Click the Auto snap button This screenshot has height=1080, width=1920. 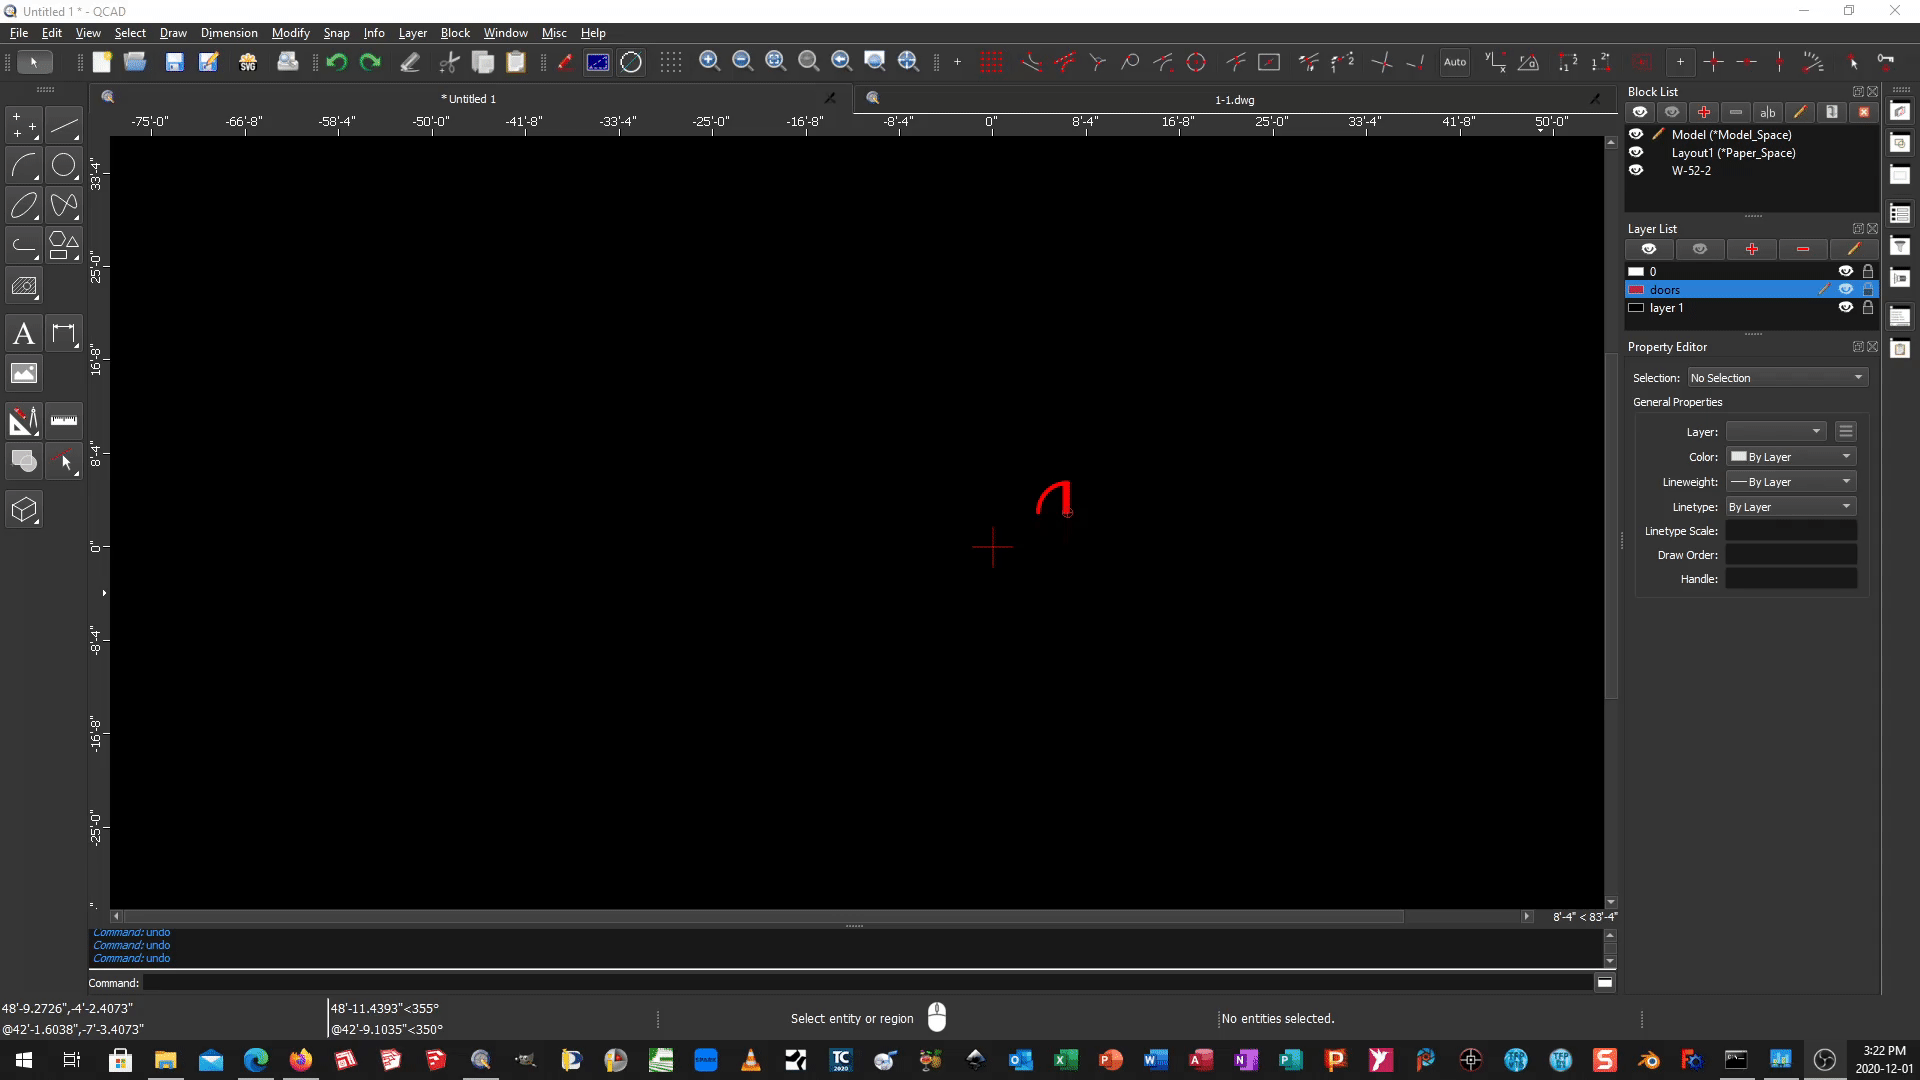coord(1454,62)
